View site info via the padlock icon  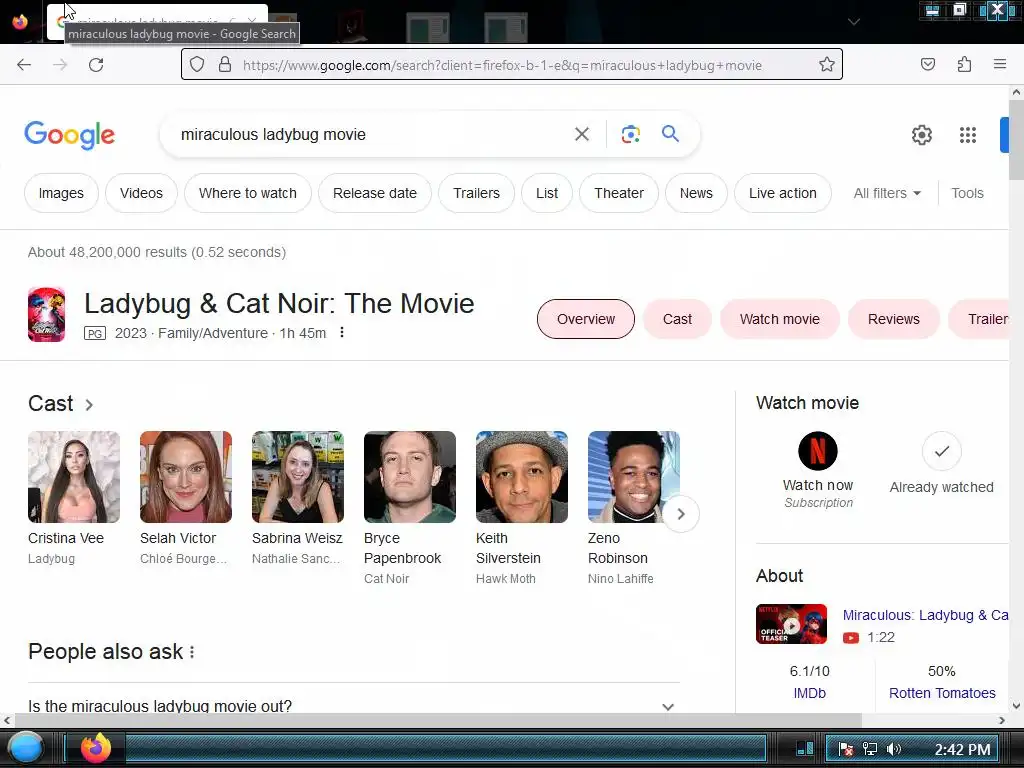225,65
